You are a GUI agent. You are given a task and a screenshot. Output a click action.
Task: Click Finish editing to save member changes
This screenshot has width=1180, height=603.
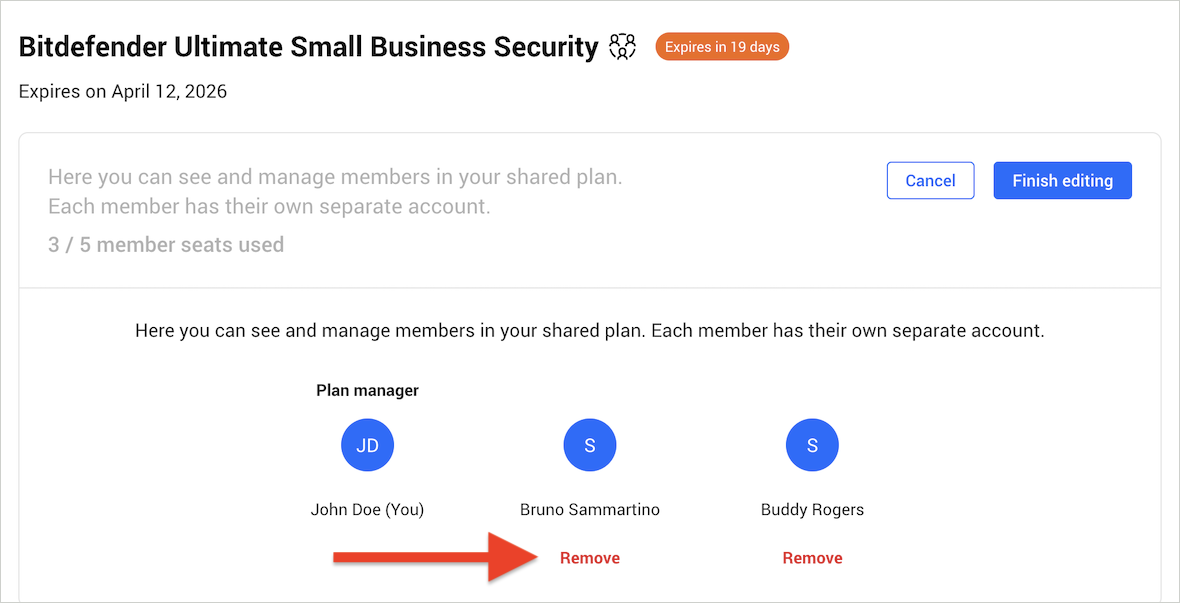point(1062,180)
